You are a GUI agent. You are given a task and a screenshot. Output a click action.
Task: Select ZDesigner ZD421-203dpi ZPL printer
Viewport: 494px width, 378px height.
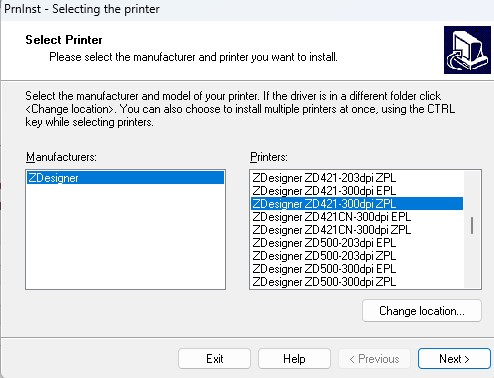tap(357, 178)
